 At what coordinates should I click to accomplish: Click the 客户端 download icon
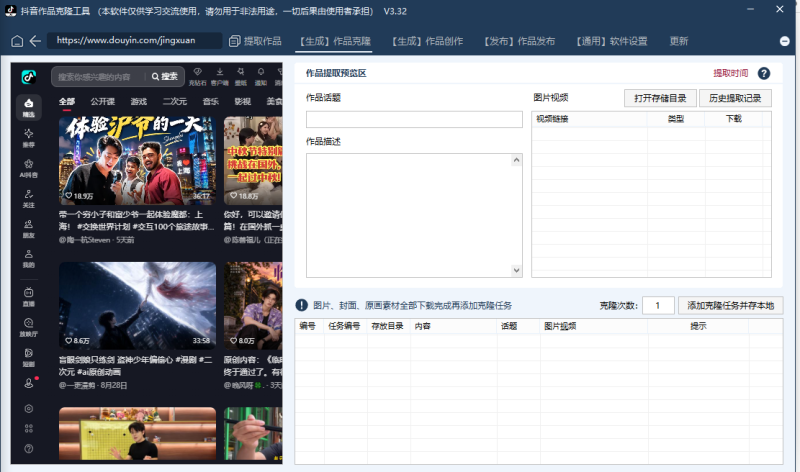[x=219, y=76]
